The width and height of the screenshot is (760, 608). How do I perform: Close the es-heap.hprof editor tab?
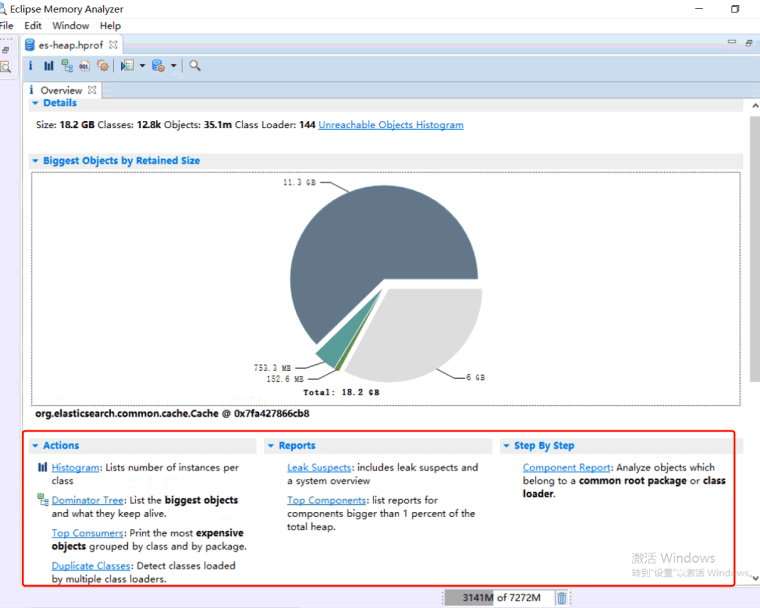click(113, 45)
